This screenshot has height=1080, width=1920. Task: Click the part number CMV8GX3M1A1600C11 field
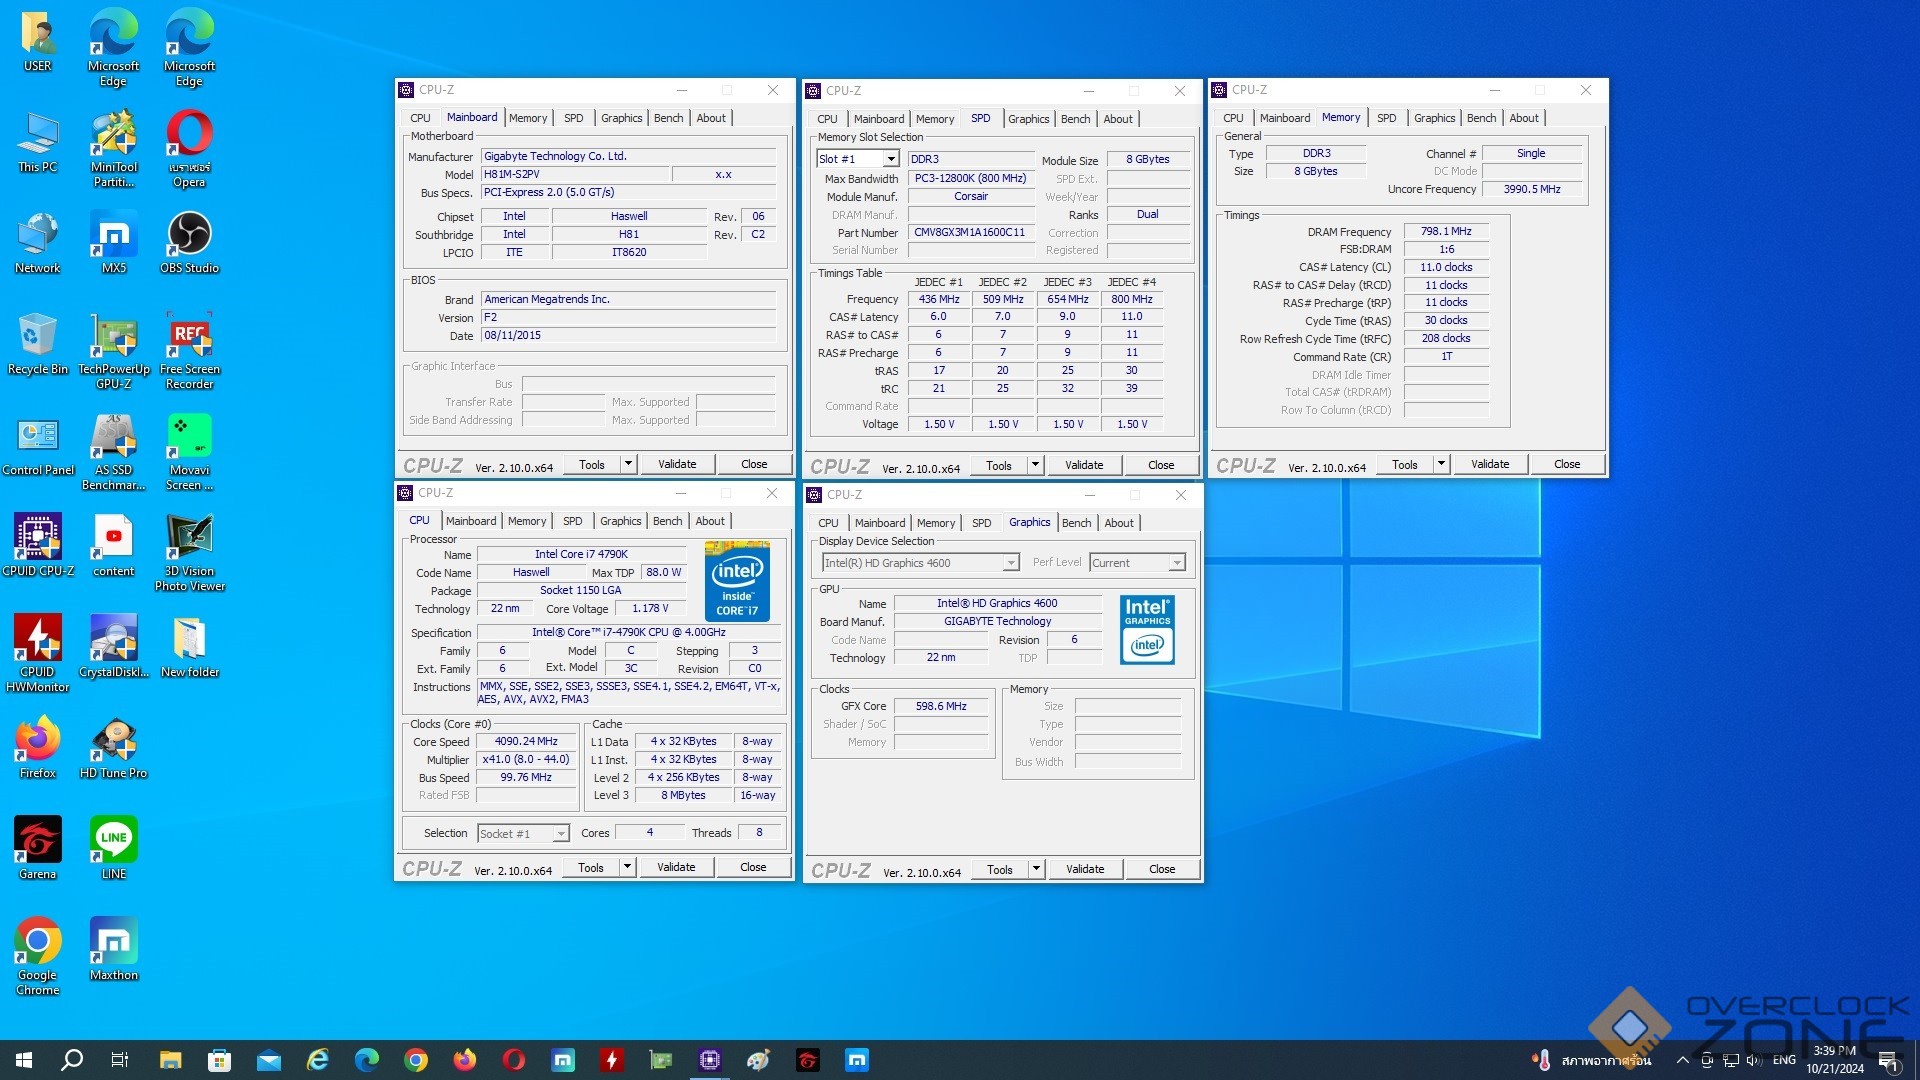click(x=970, y=232)
